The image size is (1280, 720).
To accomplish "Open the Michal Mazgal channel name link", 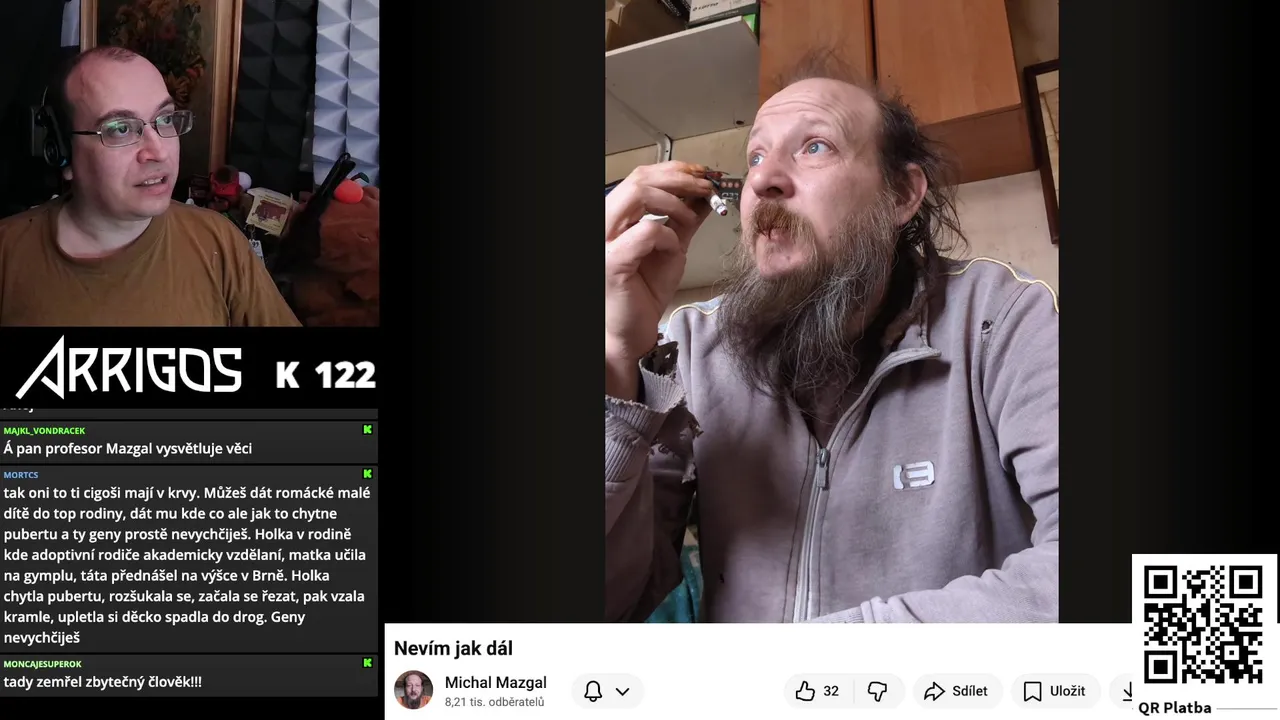I will [x=495, y=682].
